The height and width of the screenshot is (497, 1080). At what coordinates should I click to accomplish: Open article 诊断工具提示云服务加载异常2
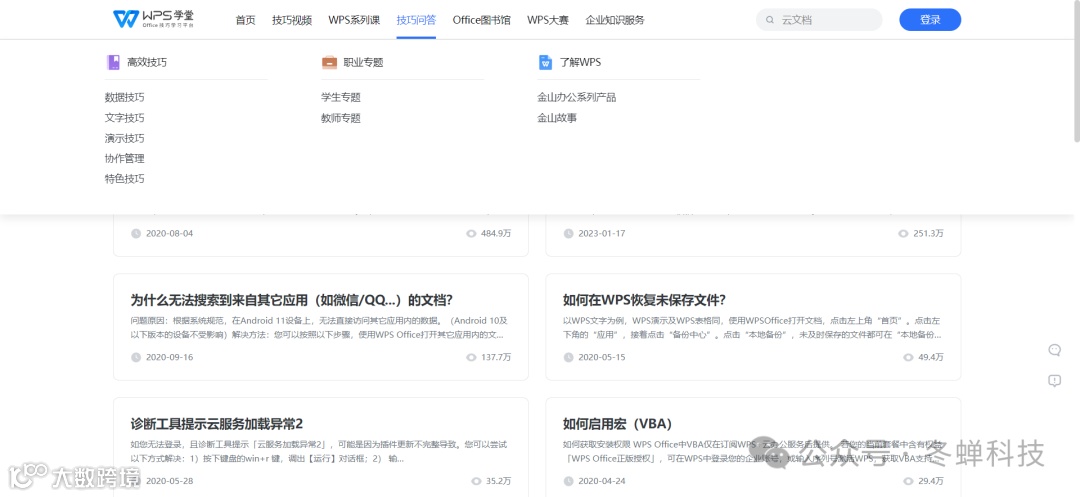tap(217, 423)
